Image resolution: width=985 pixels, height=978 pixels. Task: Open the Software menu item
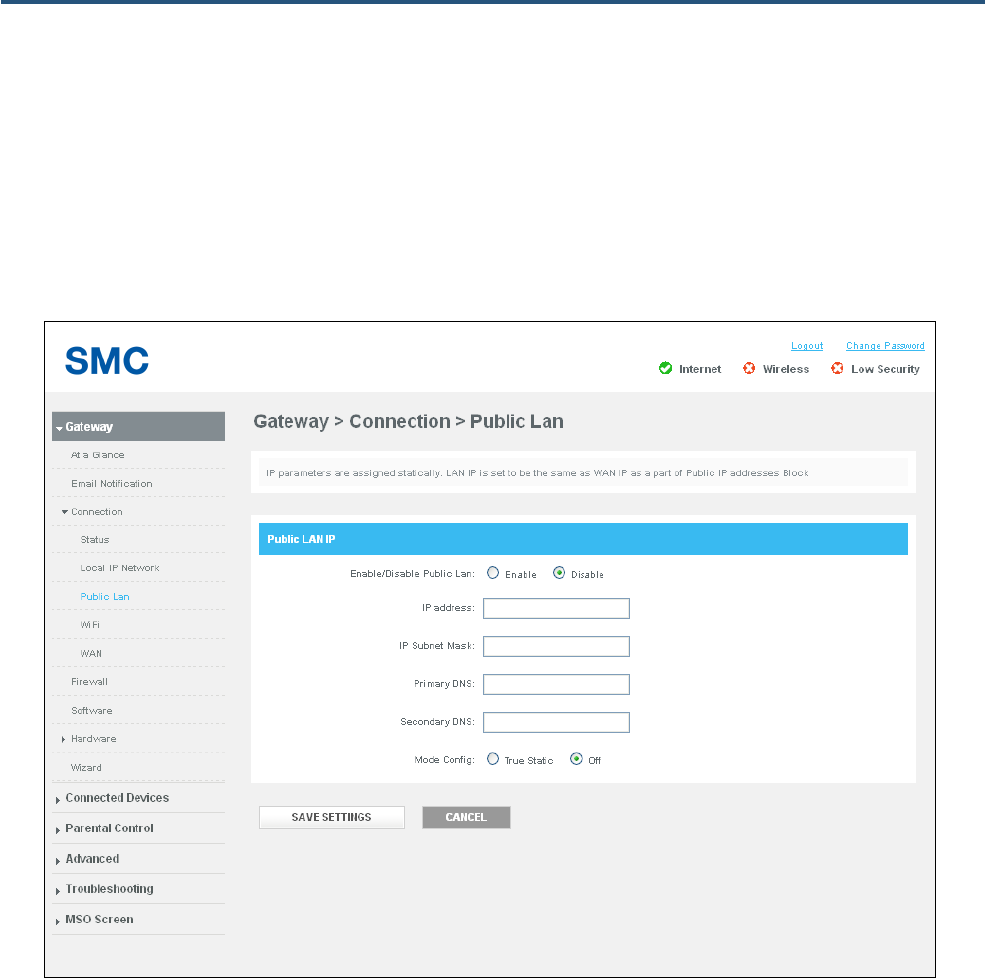coord(92,710)
